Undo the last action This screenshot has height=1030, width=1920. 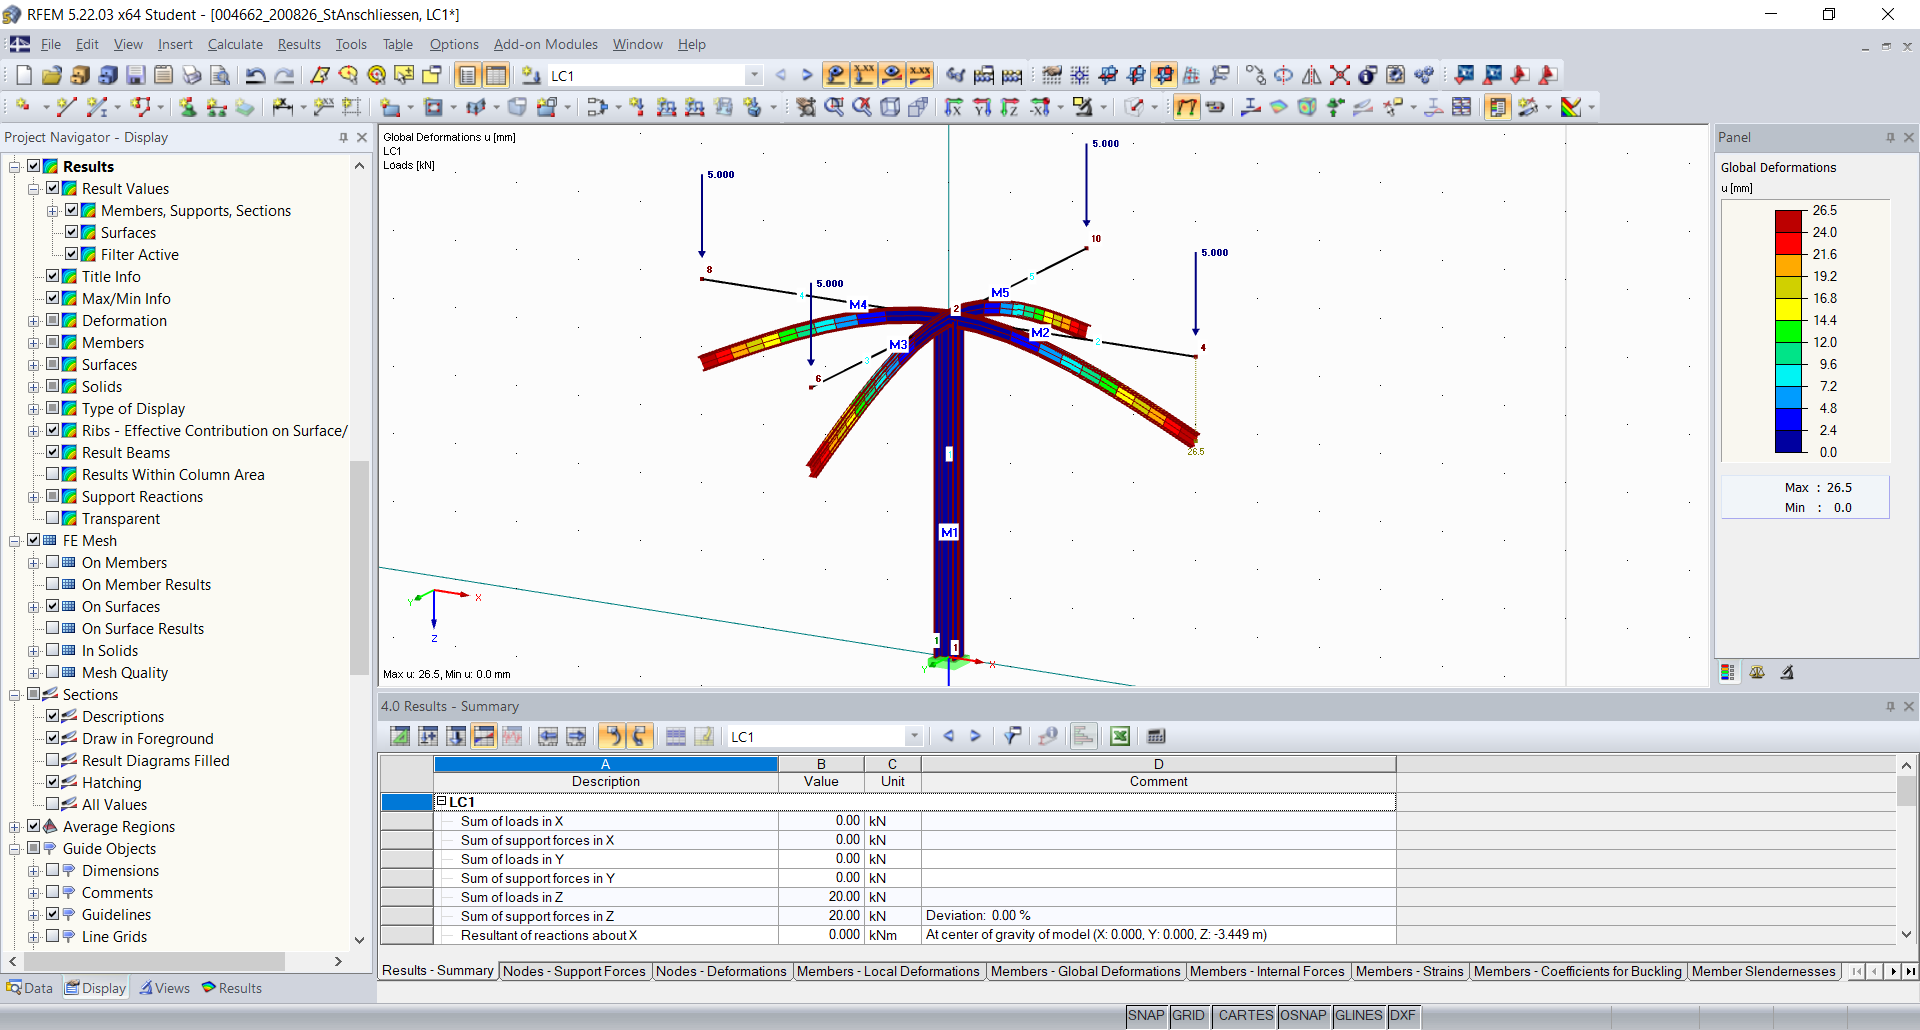point(256,75)
